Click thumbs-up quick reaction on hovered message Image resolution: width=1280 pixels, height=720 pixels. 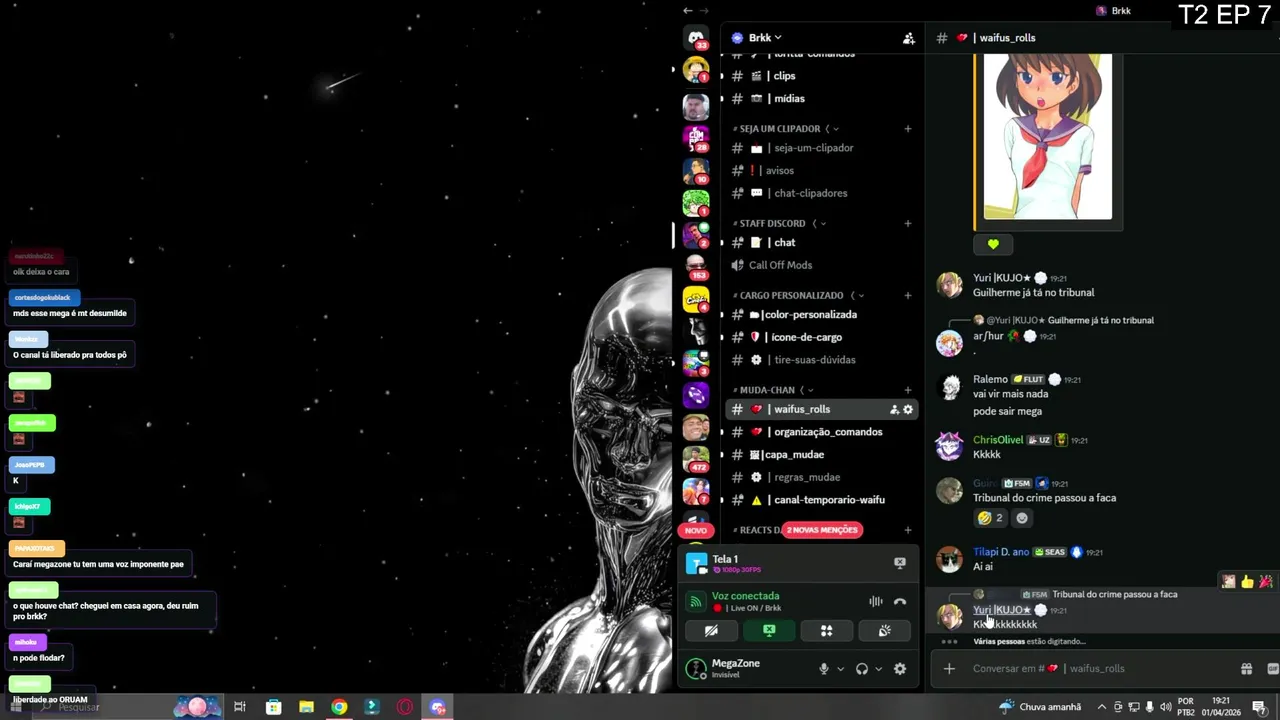pyautogui.click(x=1247, y=581)
